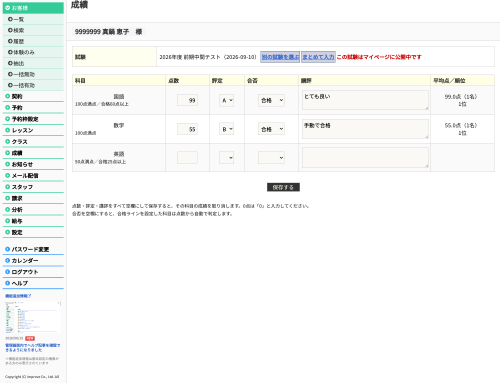Click the plus icon beside 分析

[x=8, y=210]
